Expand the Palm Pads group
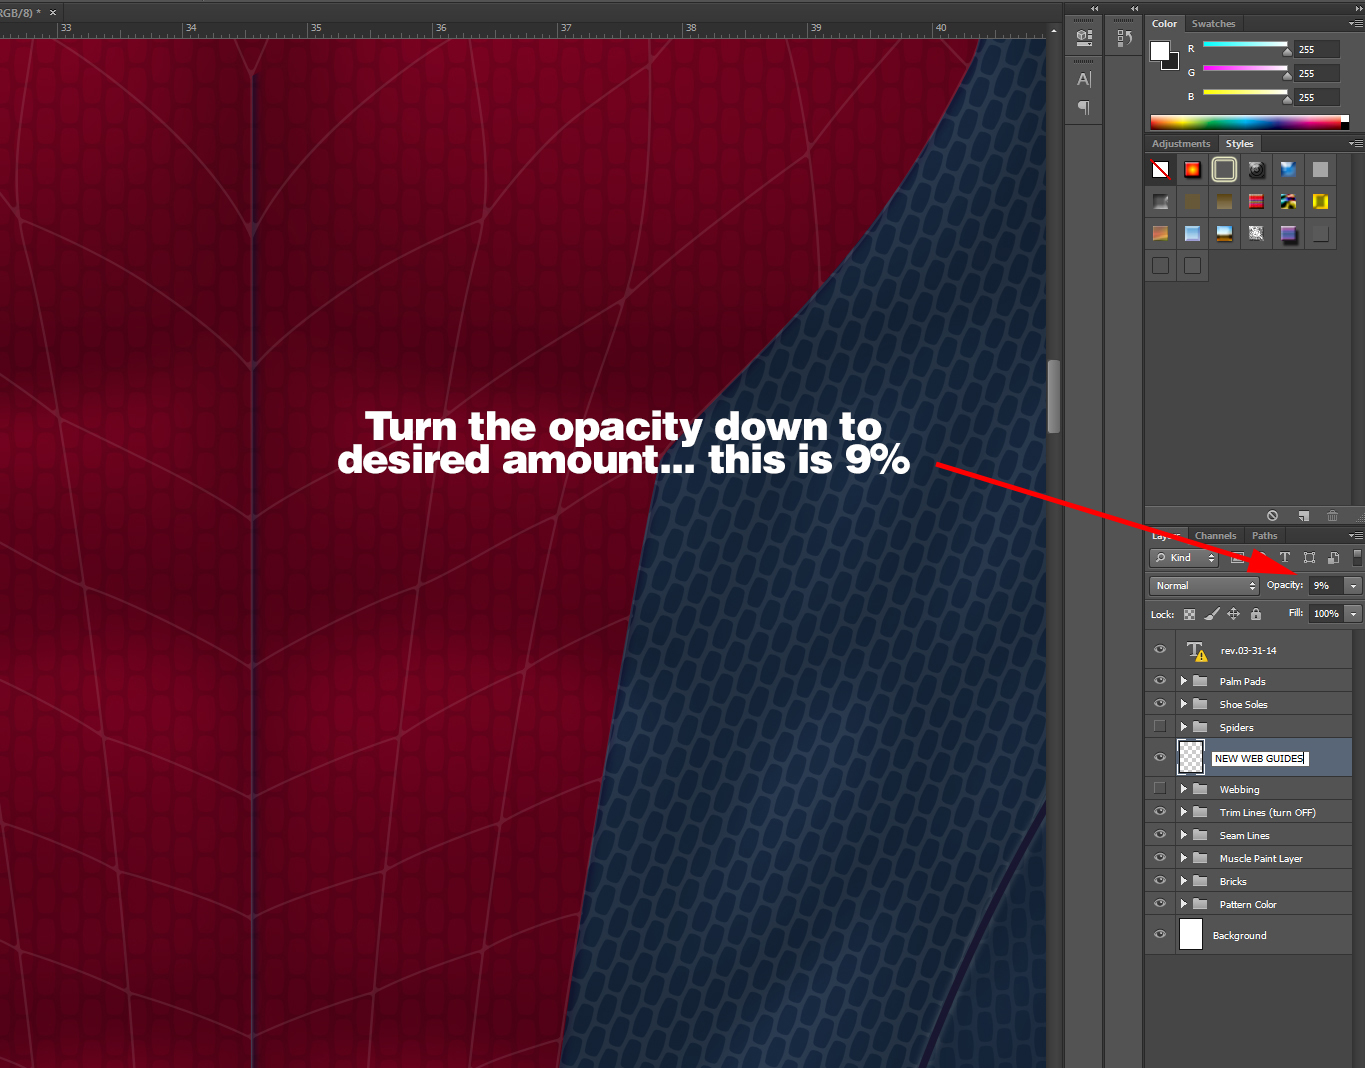 click(1184, 681)
